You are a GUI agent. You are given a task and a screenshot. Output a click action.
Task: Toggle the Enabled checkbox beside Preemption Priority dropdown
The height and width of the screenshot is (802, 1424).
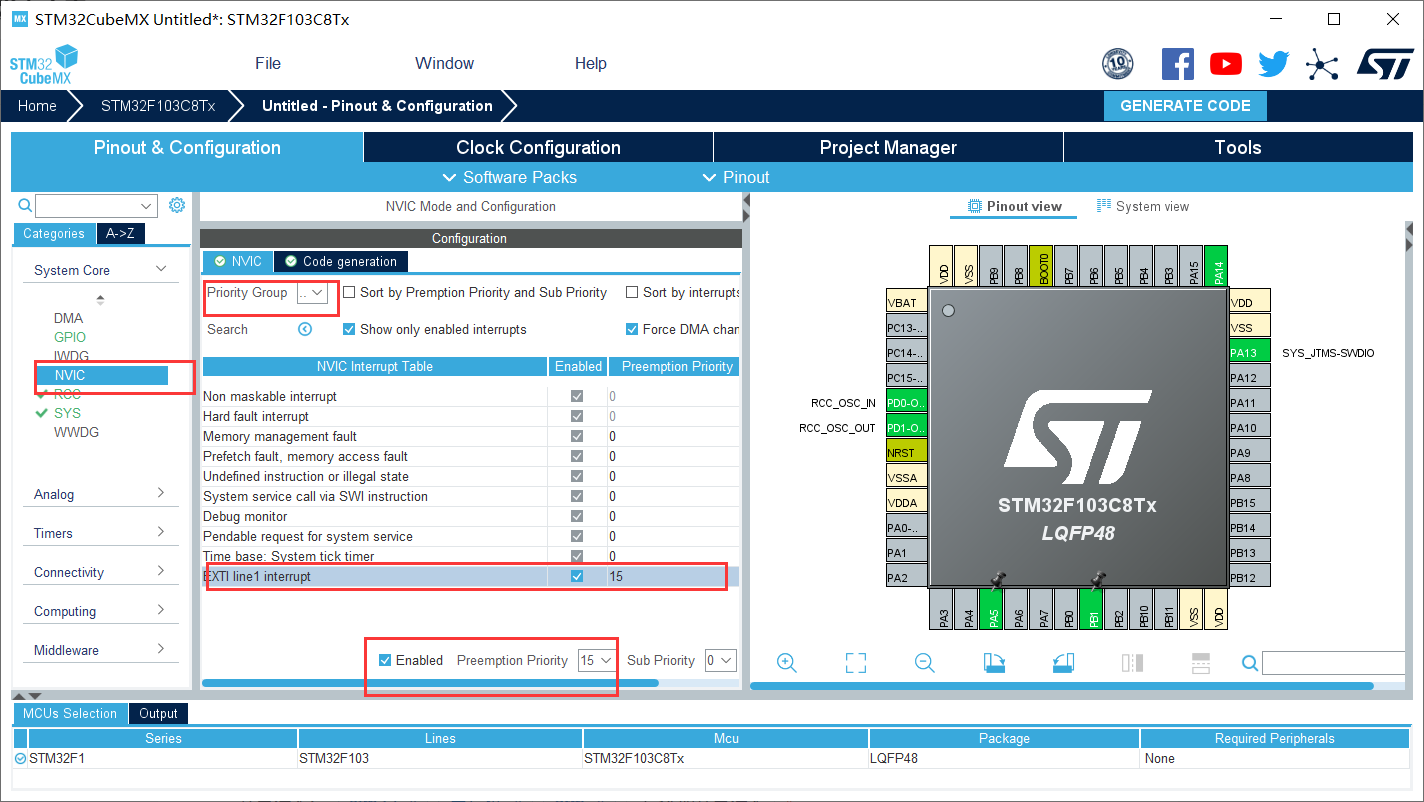point(385,660)
